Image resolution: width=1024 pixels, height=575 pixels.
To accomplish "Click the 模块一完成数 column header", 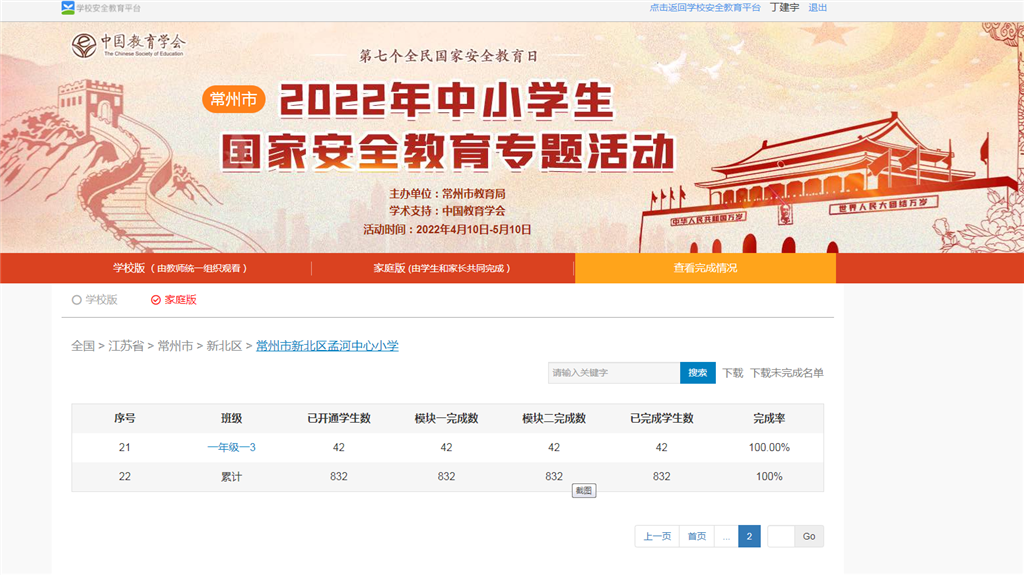I will [447, 418].
